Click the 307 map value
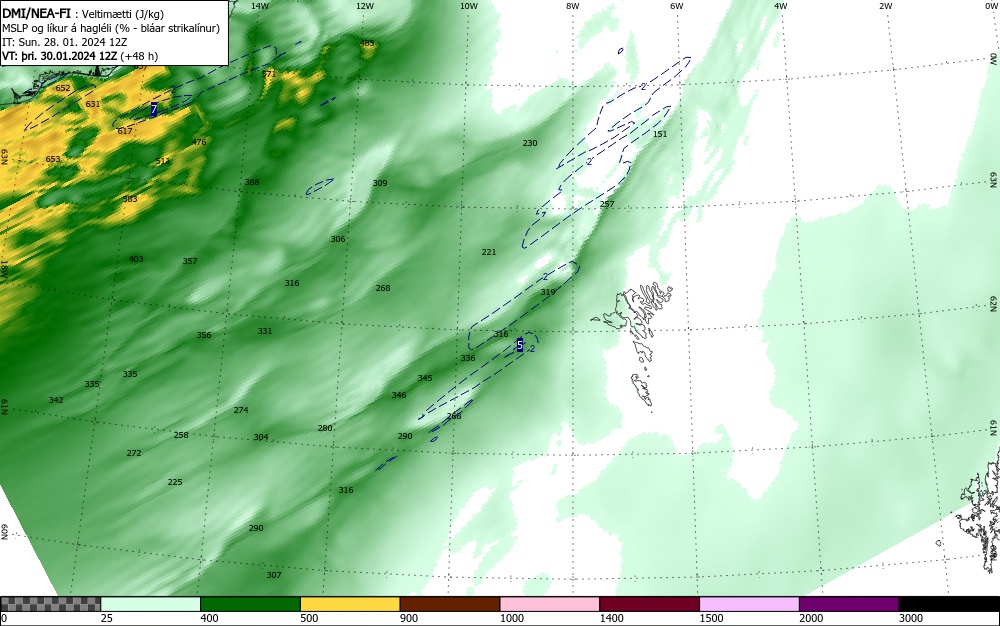 click(x=274, y=575)
